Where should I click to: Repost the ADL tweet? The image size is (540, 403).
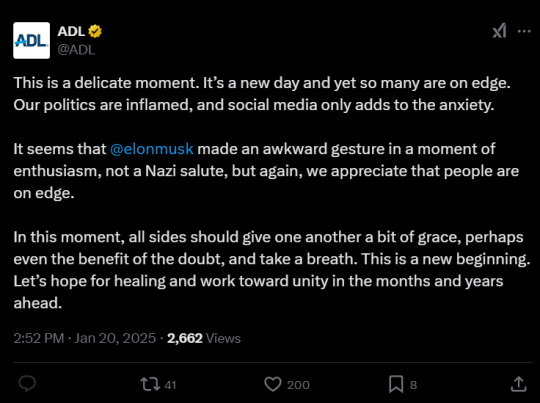pos(150,384)
